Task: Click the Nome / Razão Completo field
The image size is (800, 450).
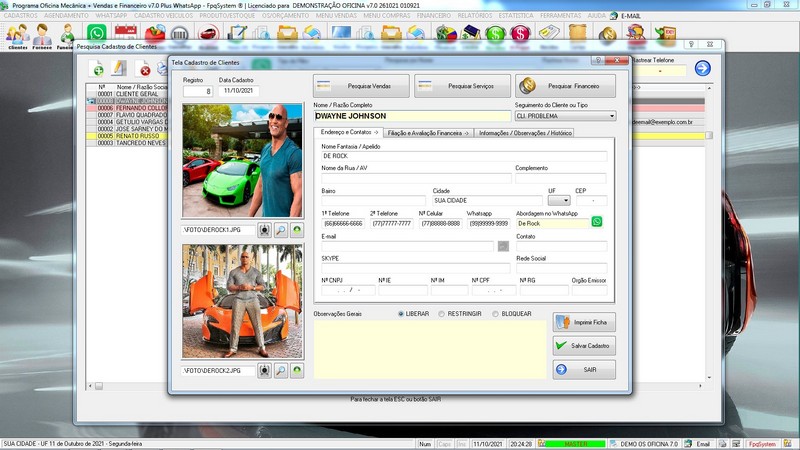Action: (x=412, y=116)
